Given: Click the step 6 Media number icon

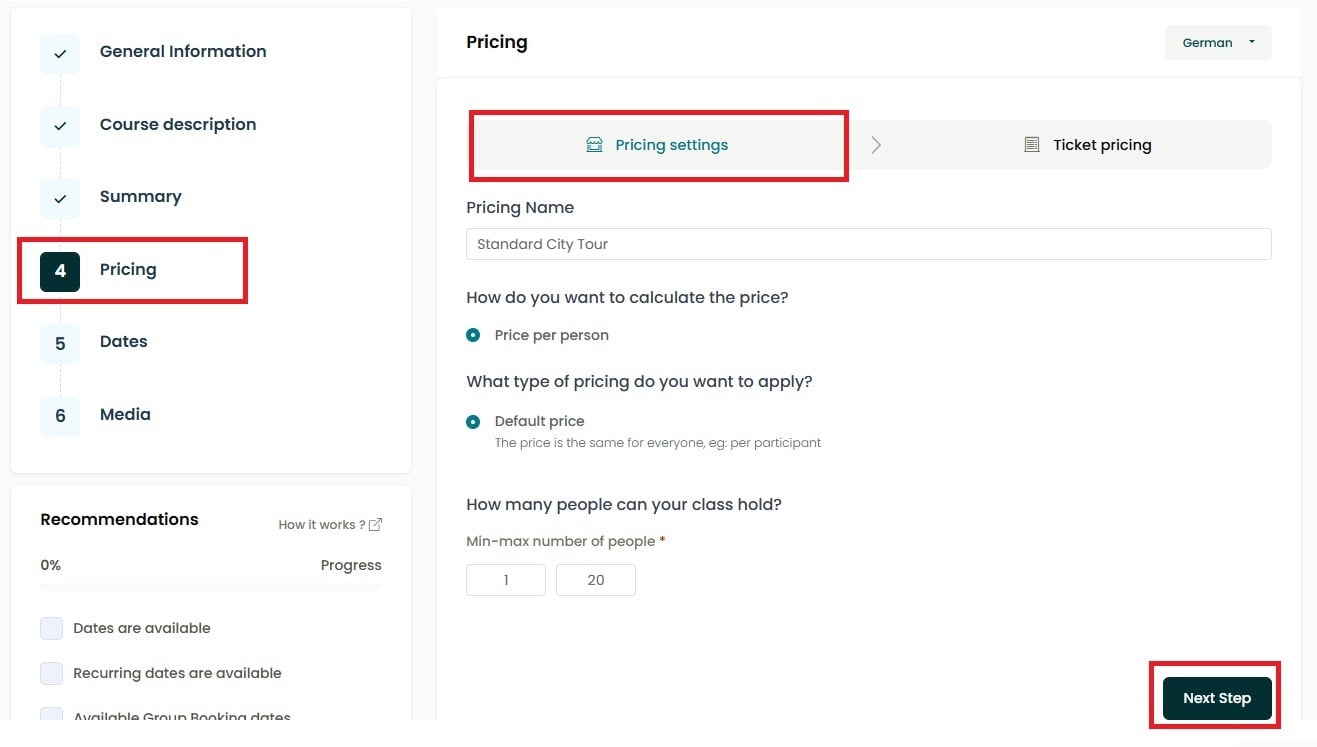Looking at the screenshot, I should point(60,416).
